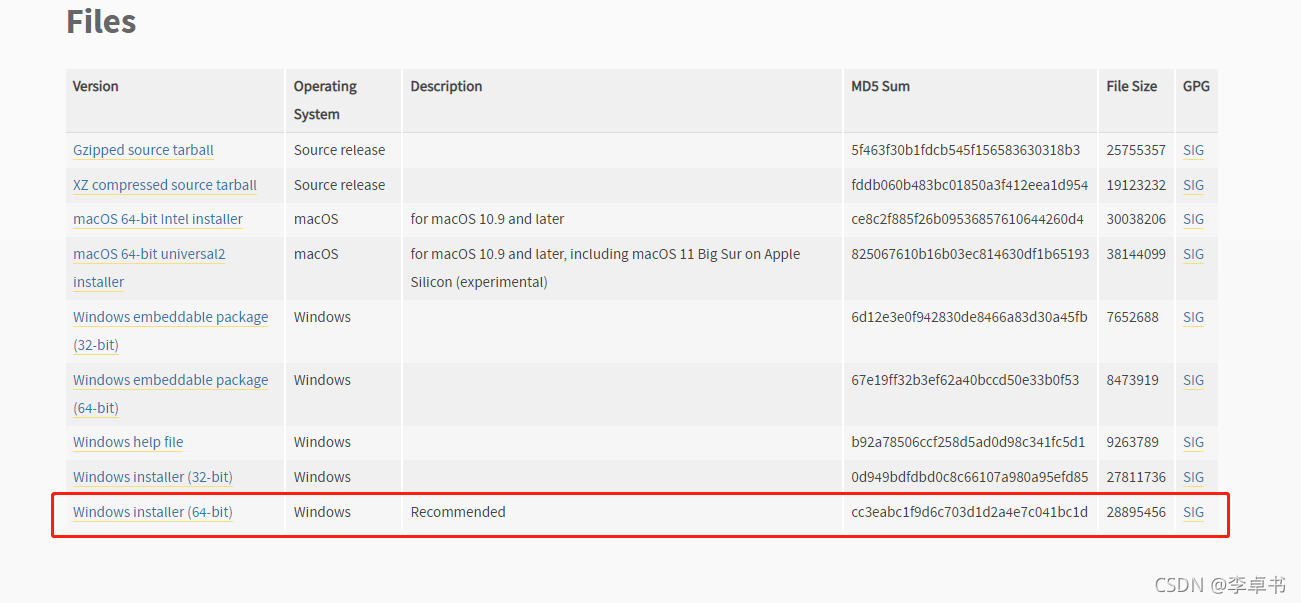Click 'Source release' in XZ tarball row
The image size is (1301, 603).
tap(339, 185)
